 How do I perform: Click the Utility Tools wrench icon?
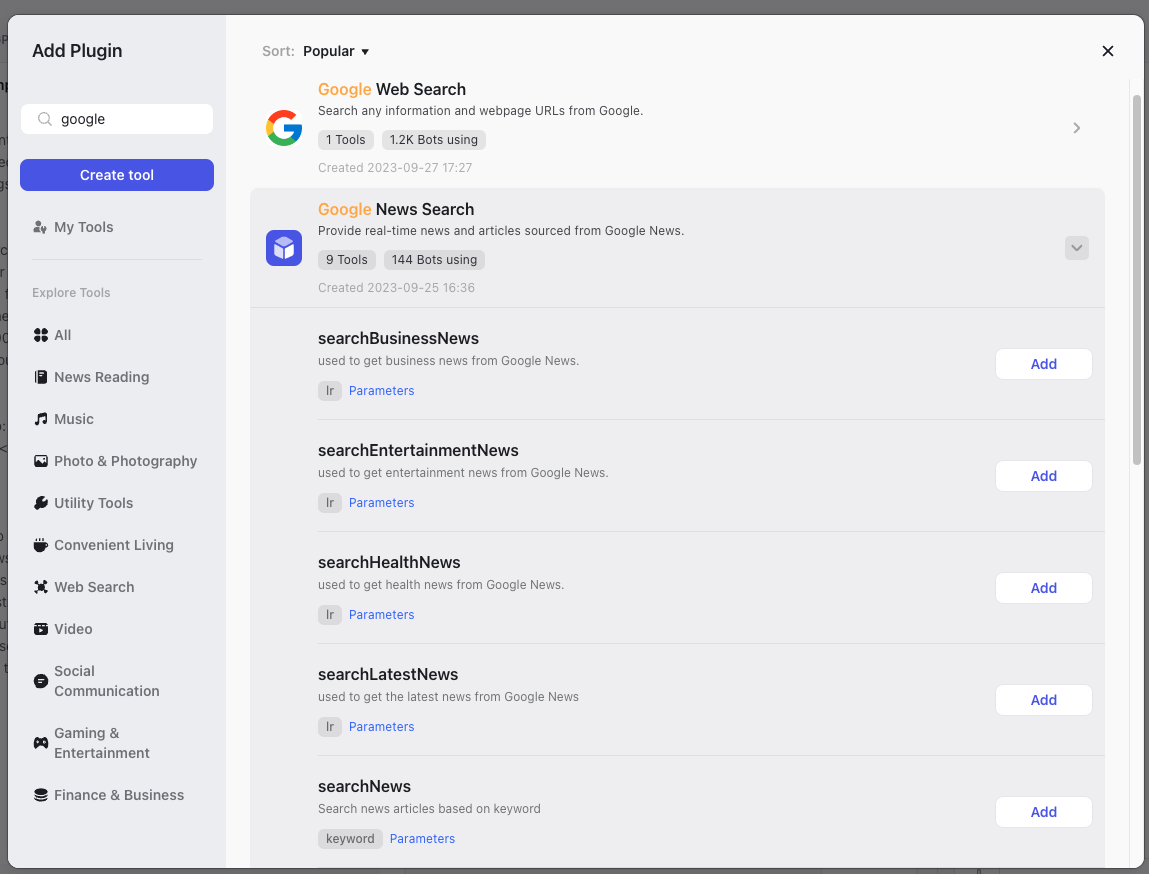[x=40, y=503]
